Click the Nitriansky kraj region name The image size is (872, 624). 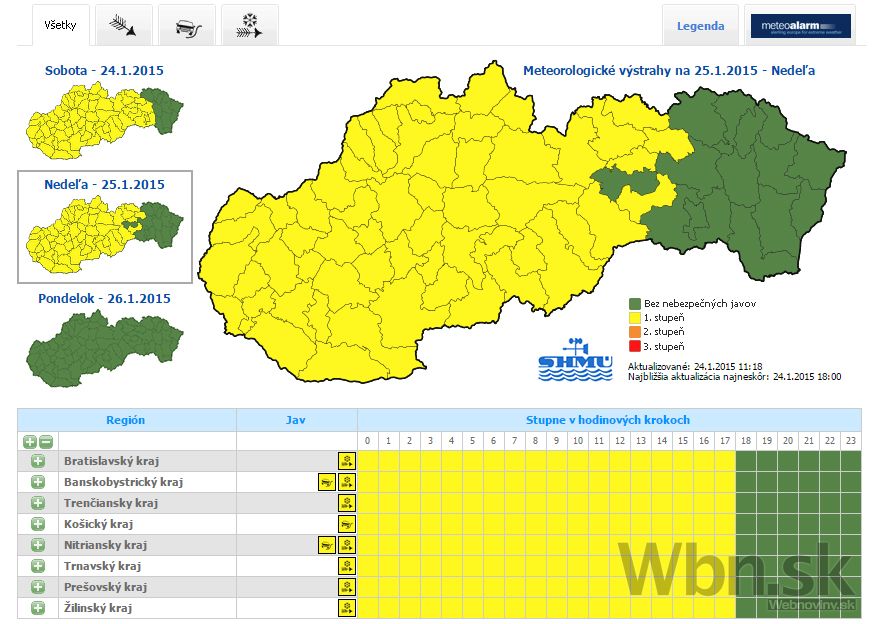(105, 545)
